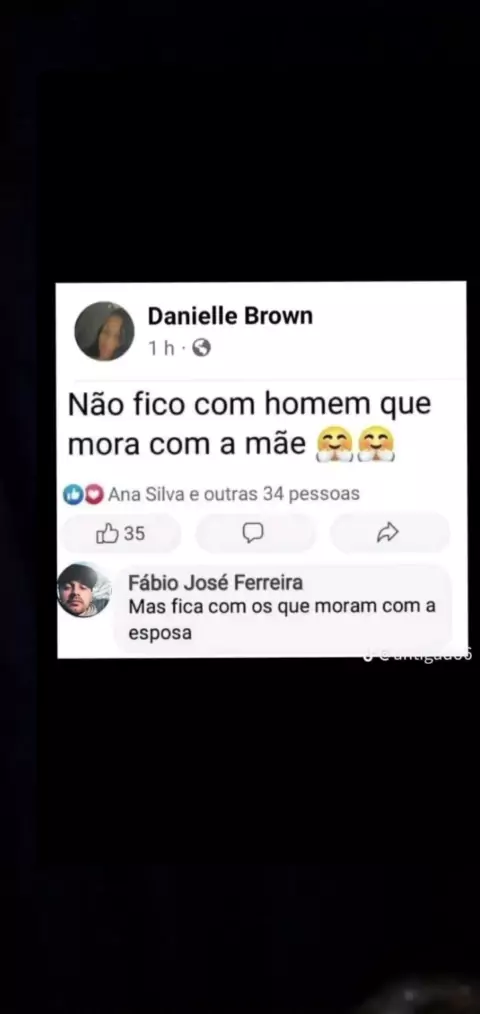The height and width of the screenshot is (1014, 480).
Task: Click the post text line 'mora com a mãe'
Action: pyautogui.click(x=187, y=446)
